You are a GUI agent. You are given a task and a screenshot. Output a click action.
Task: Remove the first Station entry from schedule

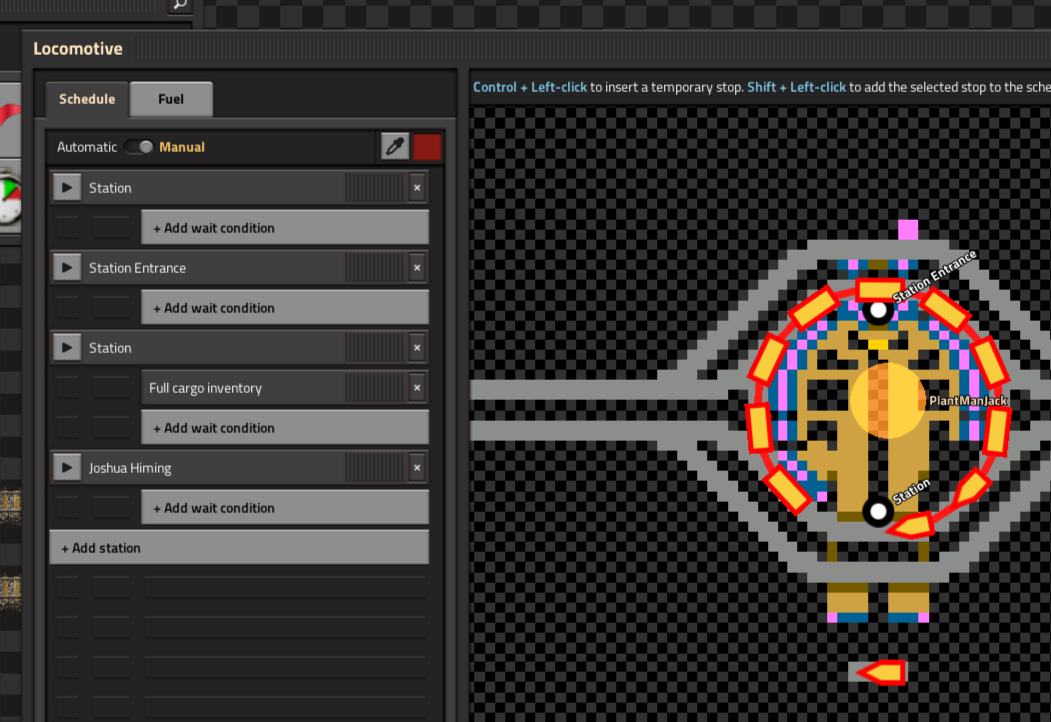[417, 188]
